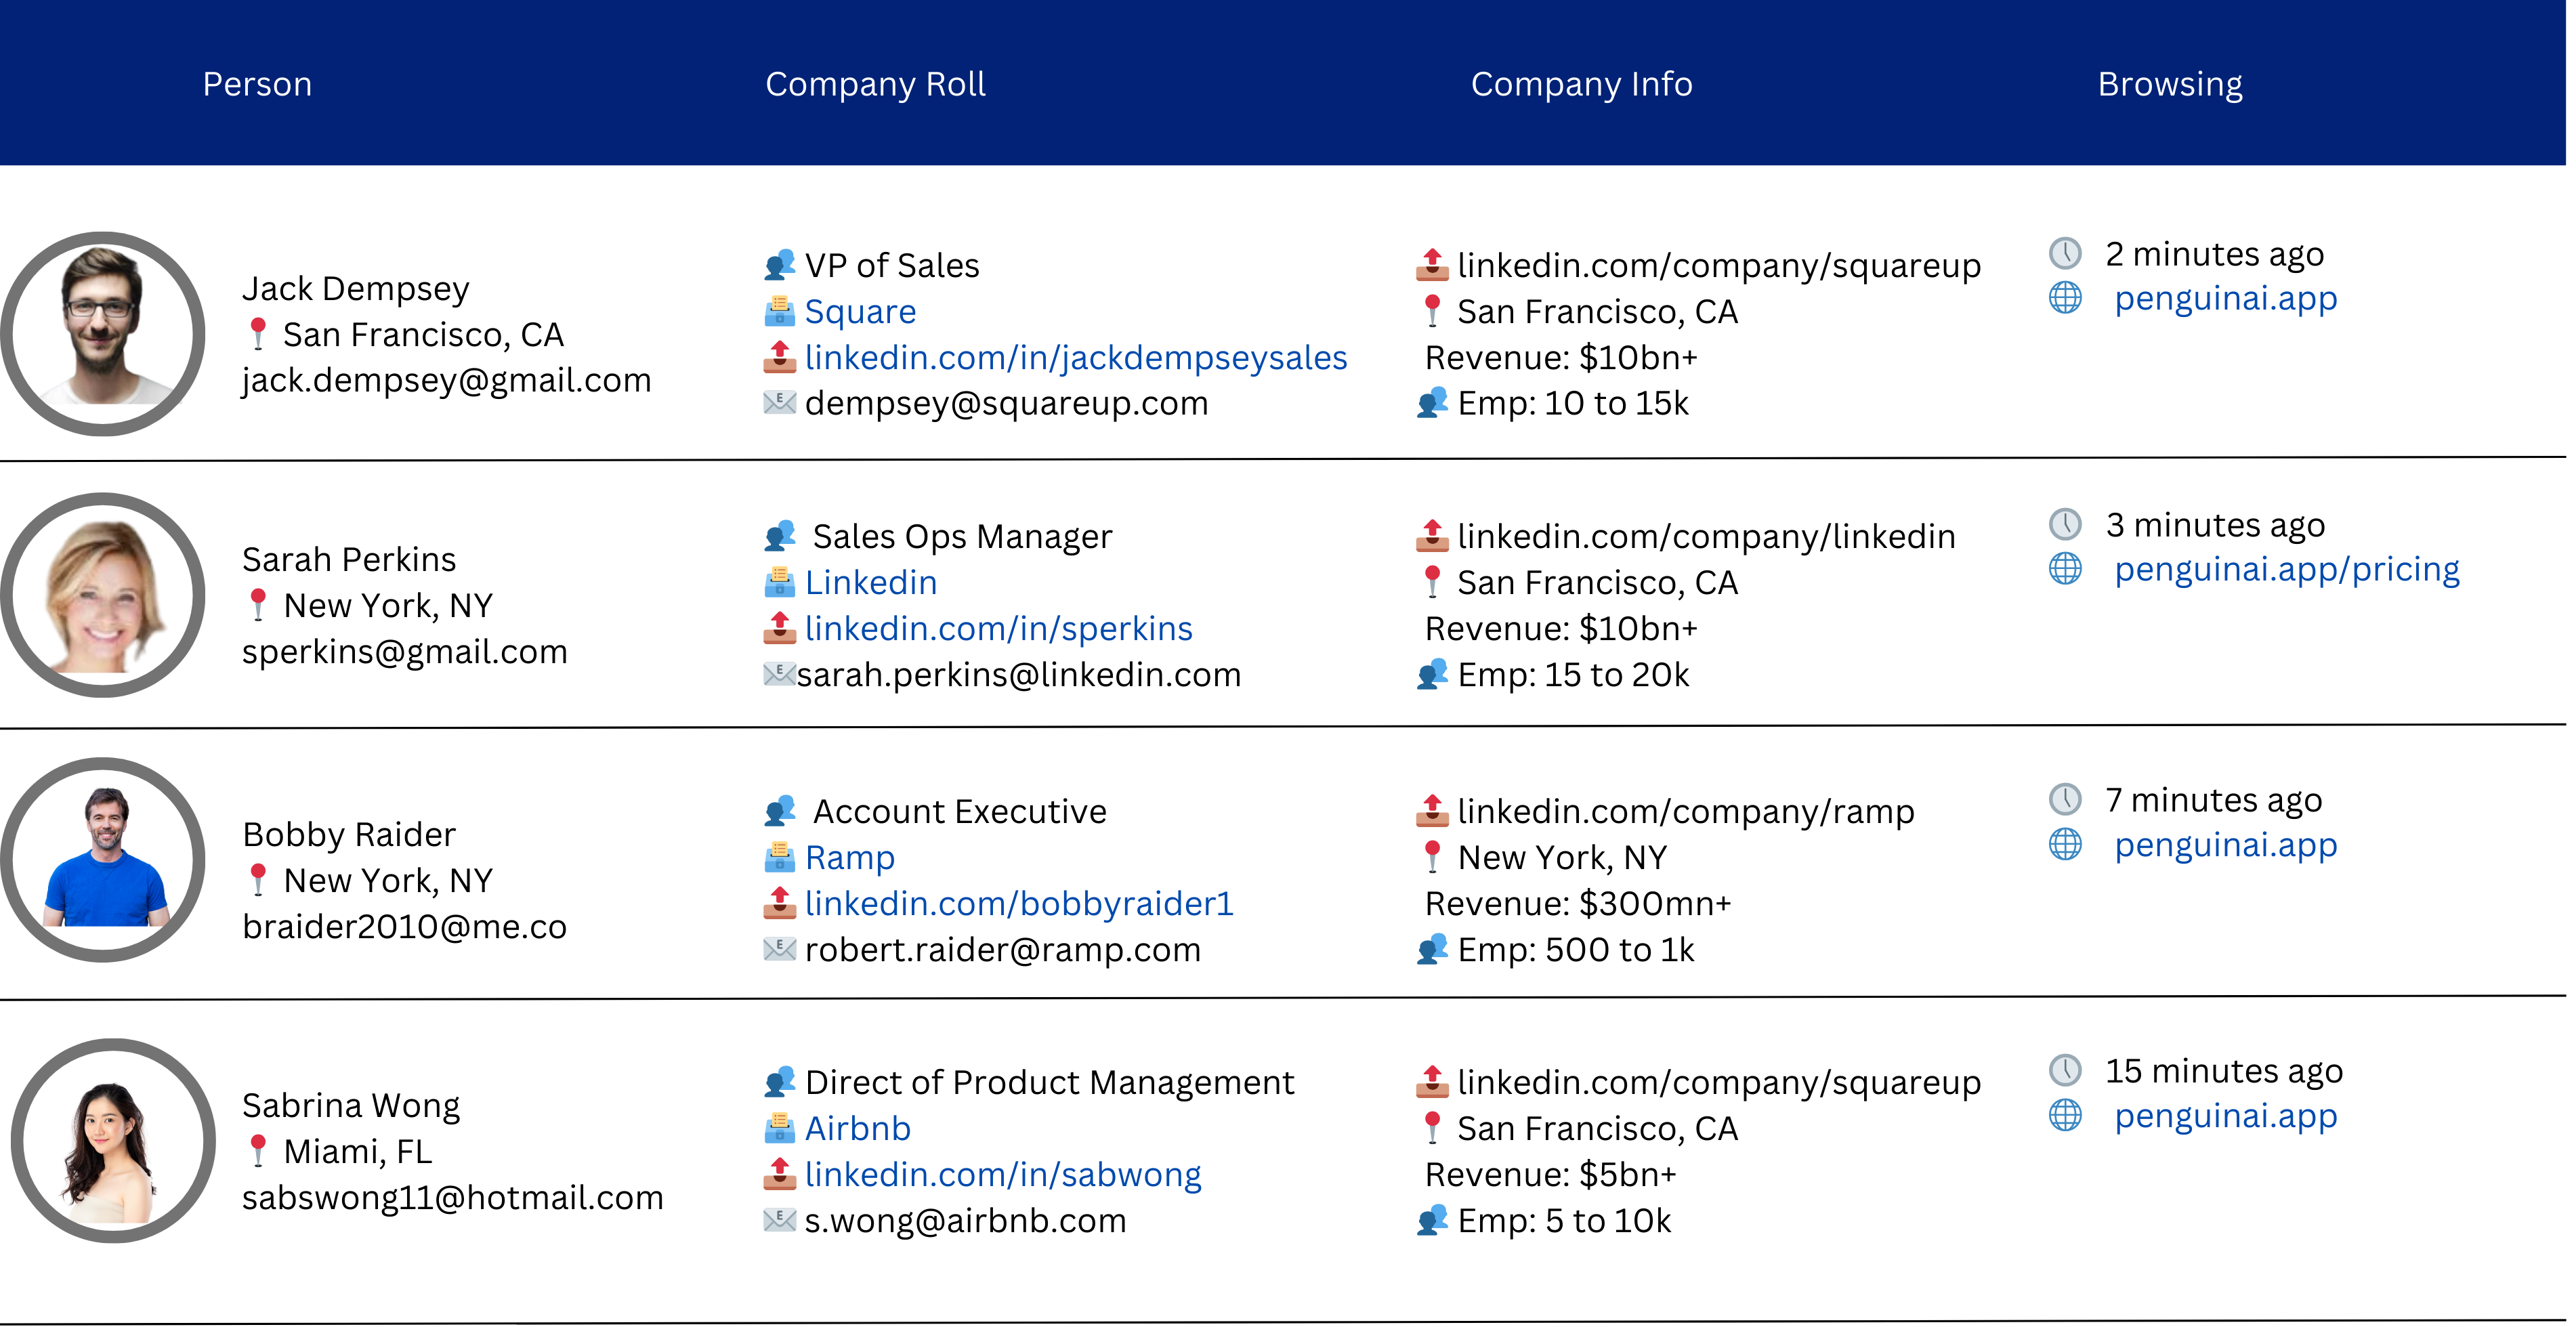Click the Browsing column header

coord(2170,84)
